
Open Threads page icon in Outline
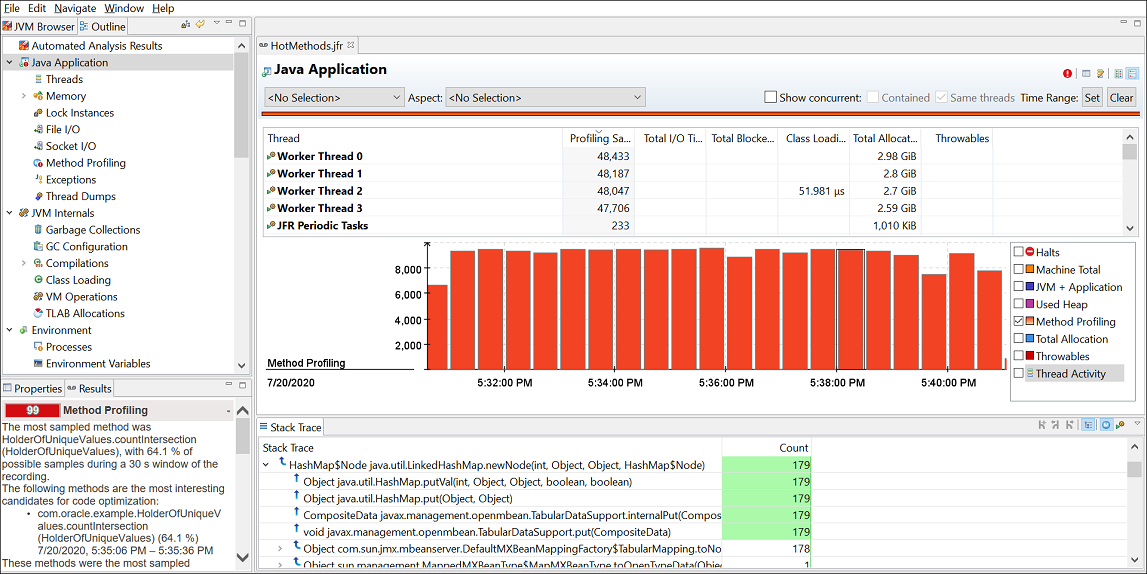(38, 79)
